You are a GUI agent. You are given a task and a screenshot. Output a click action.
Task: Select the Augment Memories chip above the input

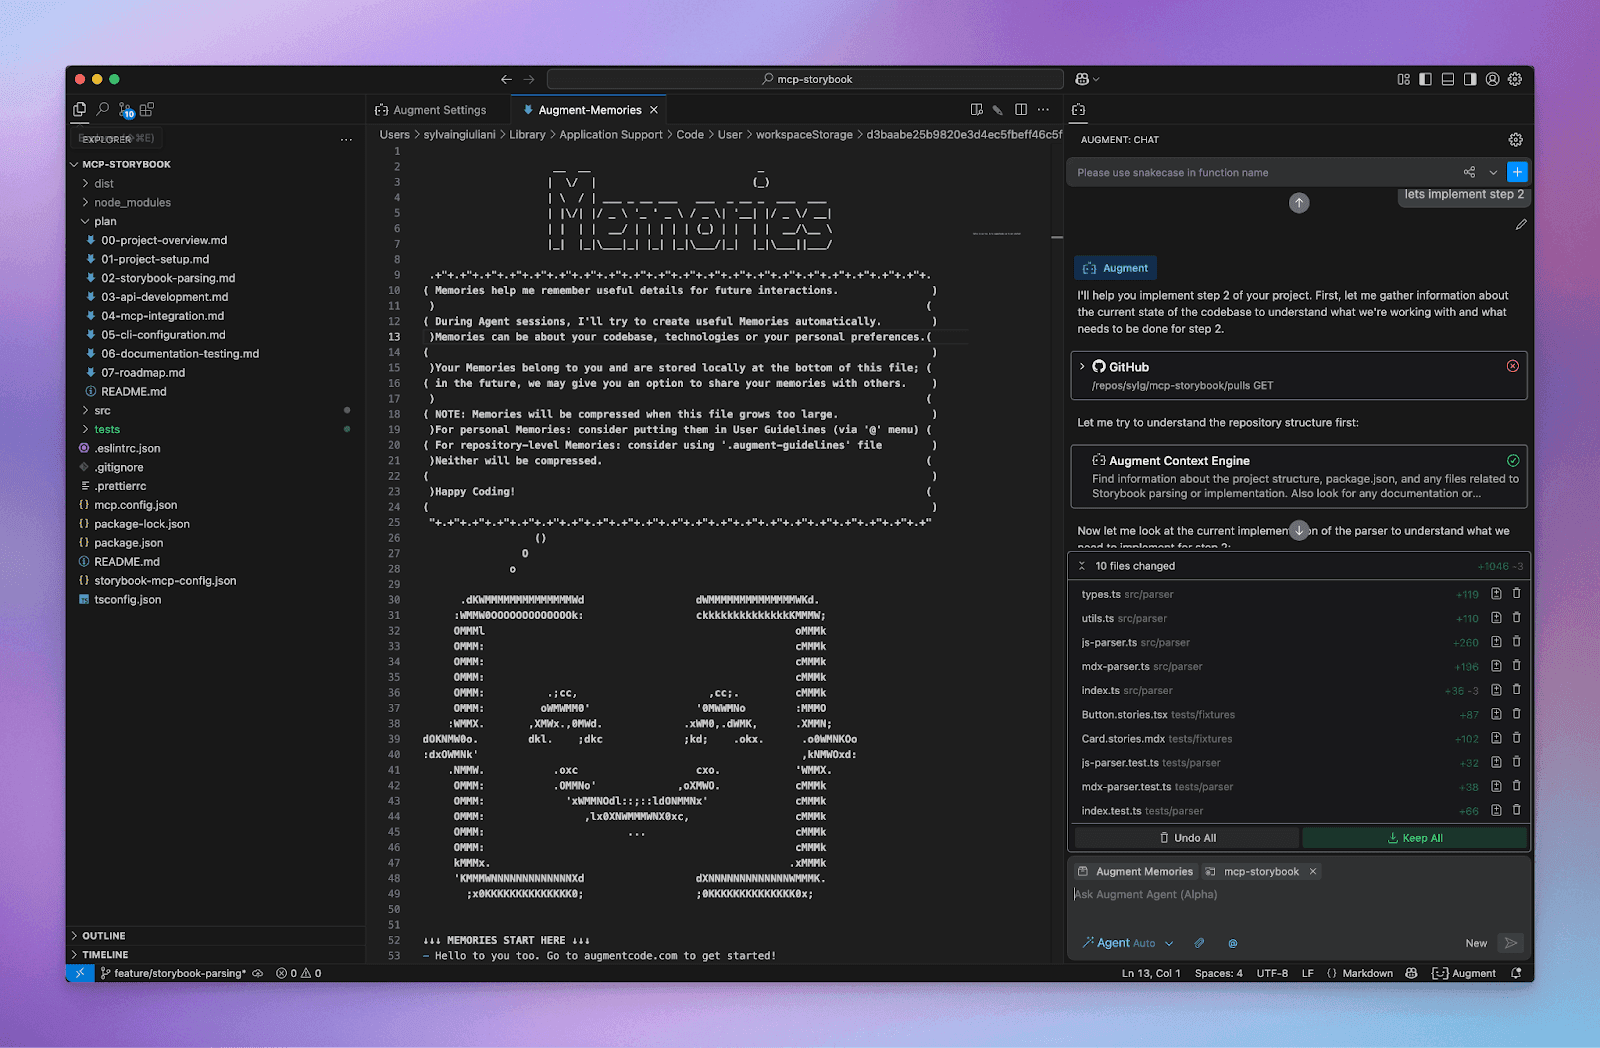point(1134,871)
